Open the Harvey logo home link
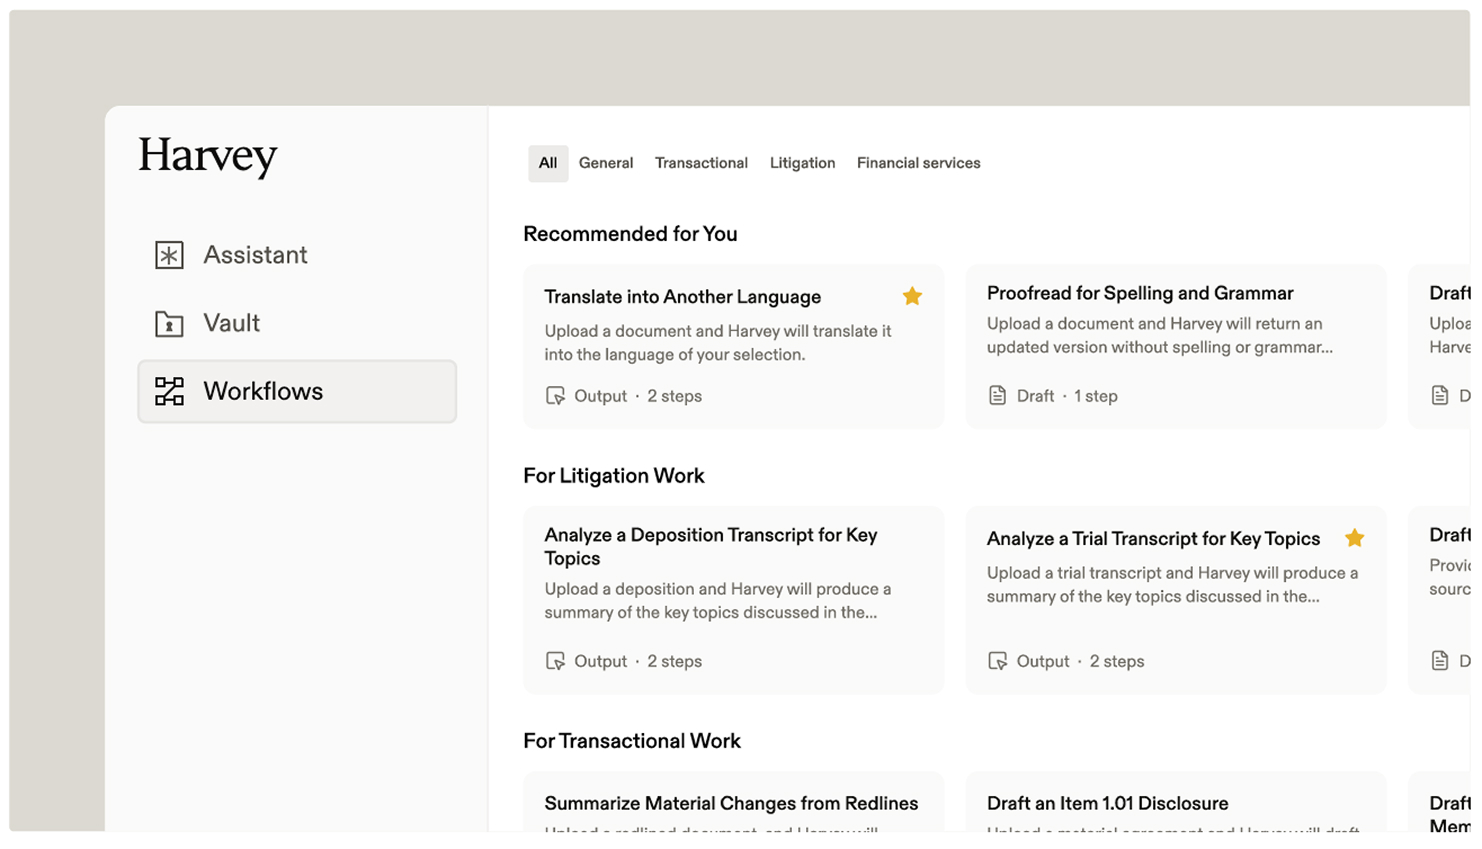1482x849 pixels. pyautogui.click(x=208, y=156)
